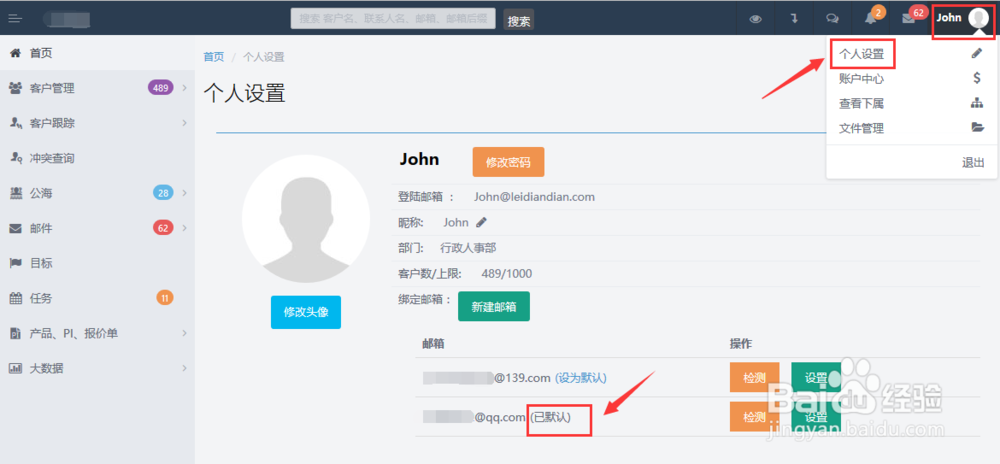Click the 489/1000 customer count value
The width and height of the screenshot is (1000, 464).
pyautogui.click(x=507, y=274)
